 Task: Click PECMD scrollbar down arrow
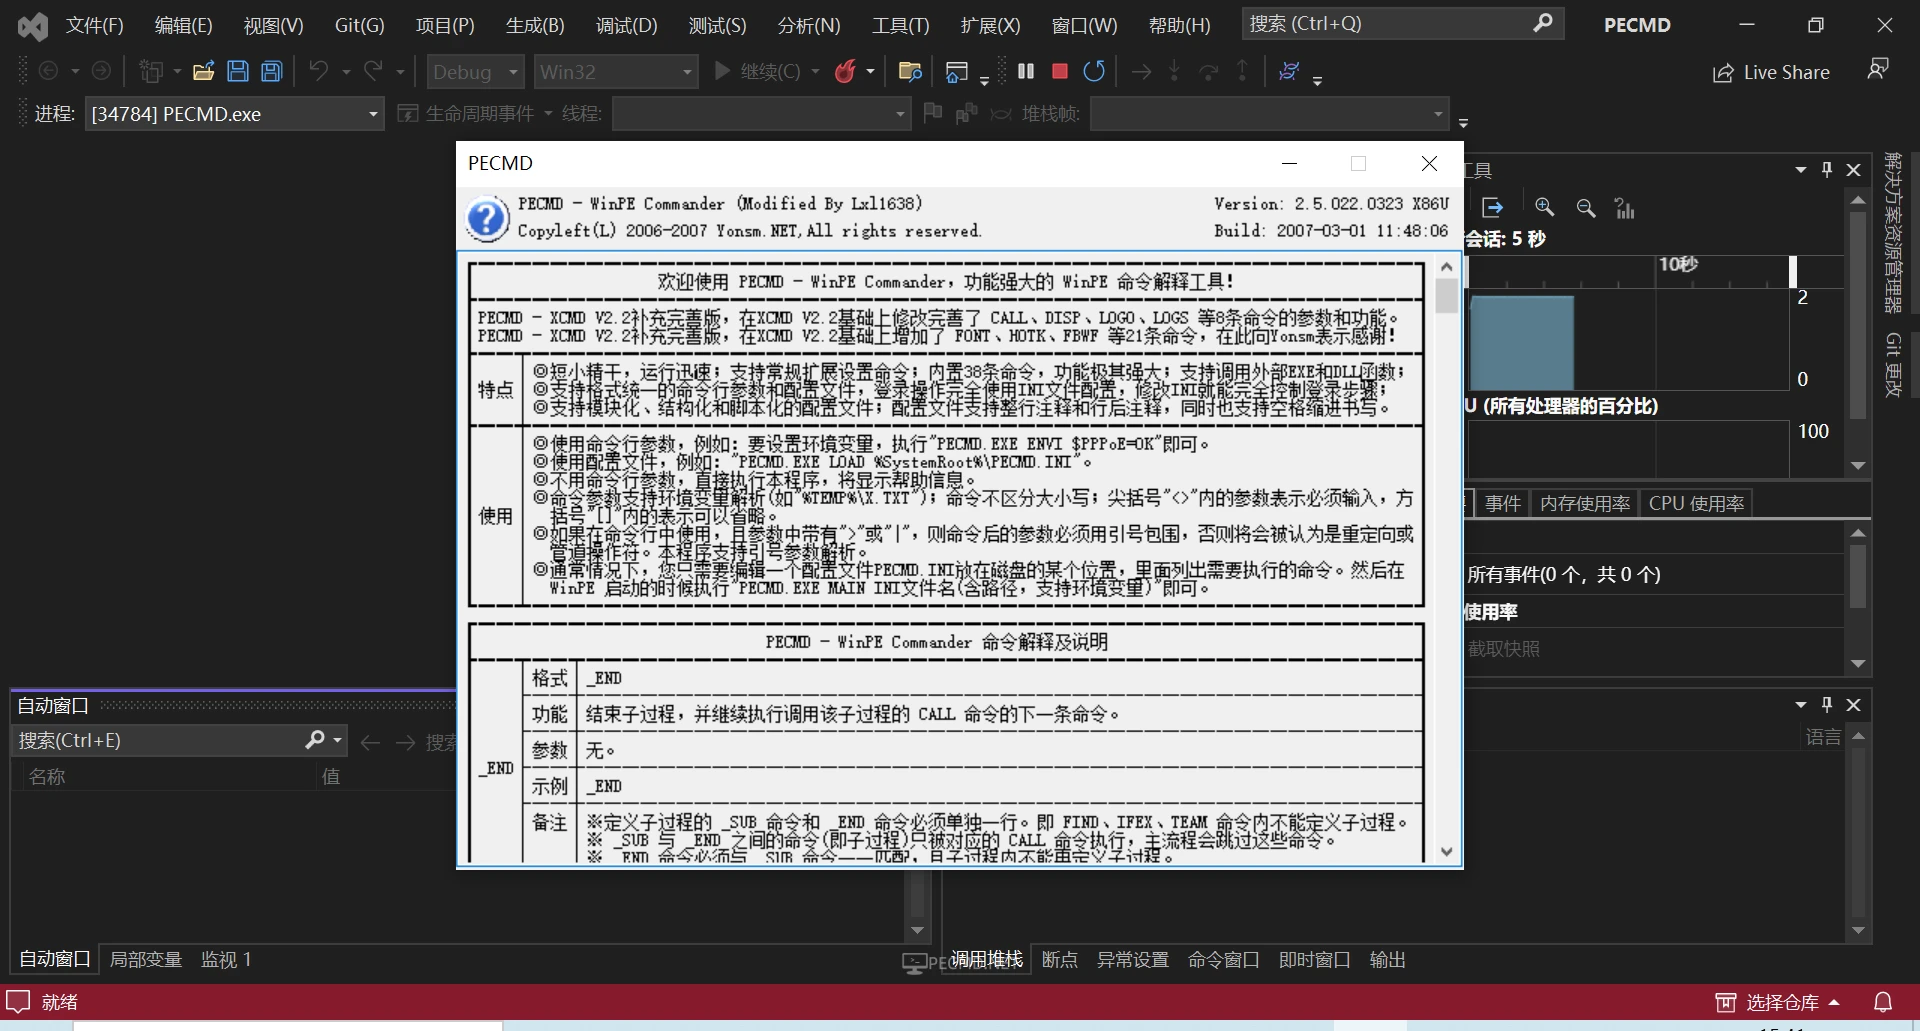(x=1446, y=852)
